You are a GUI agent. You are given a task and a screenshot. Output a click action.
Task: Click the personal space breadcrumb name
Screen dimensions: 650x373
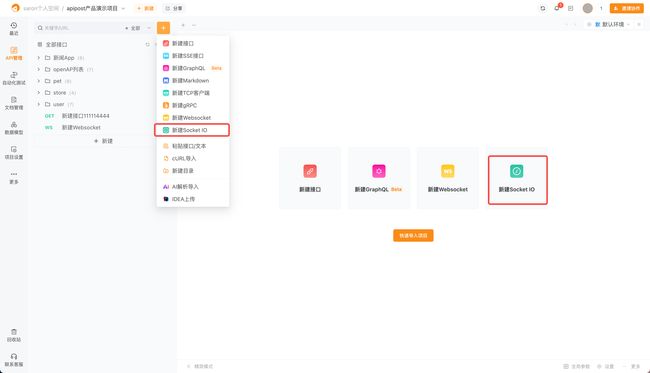click(x=41, y=8)
